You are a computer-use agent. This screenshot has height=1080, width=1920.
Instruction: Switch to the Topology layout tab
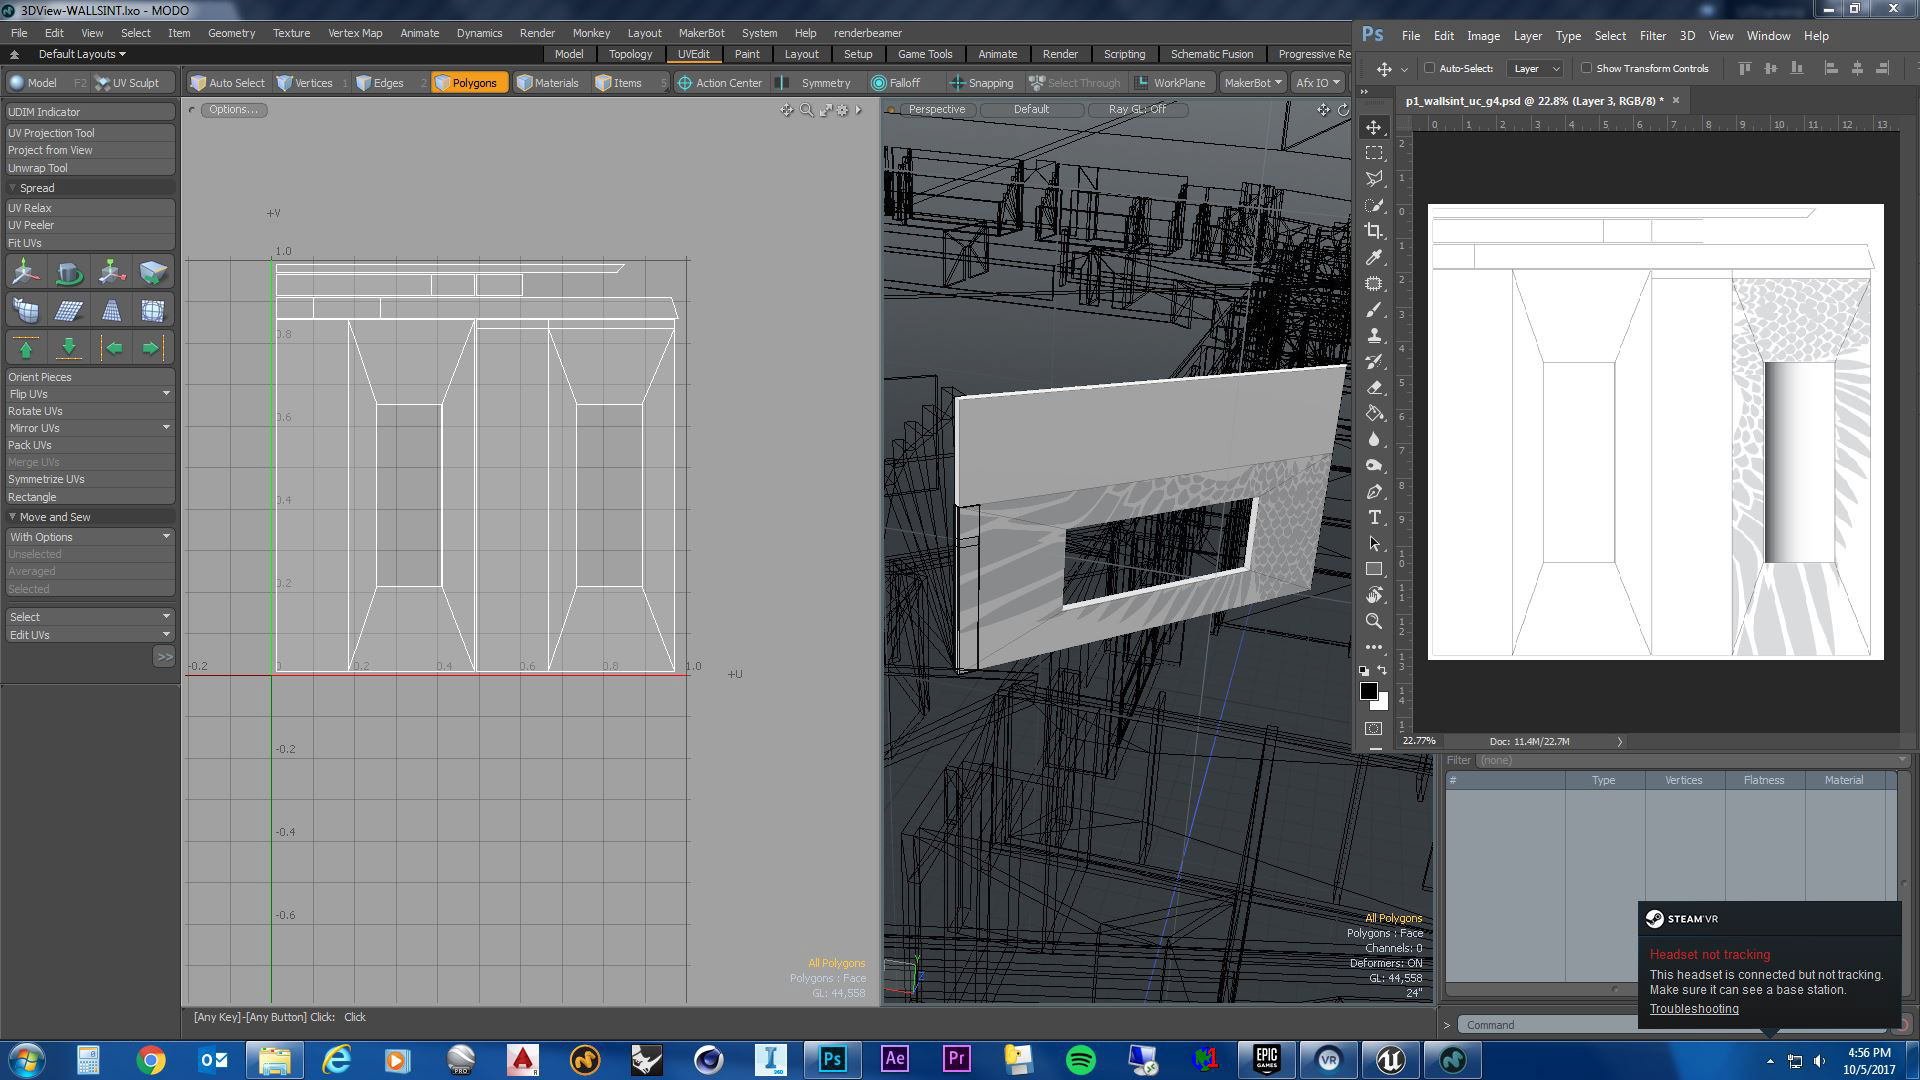click(630, 54)
